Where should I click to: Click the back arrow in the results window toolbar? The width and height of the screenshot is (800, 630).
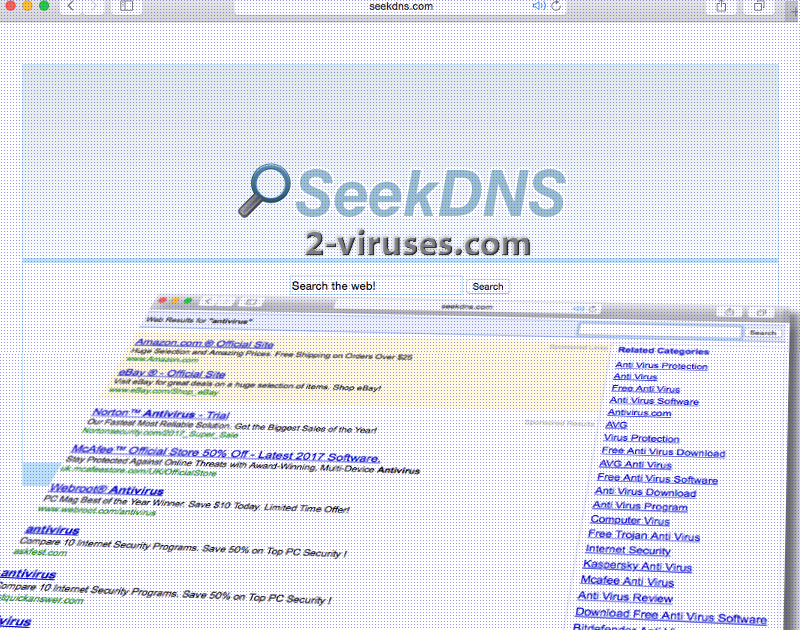(208, 301)
